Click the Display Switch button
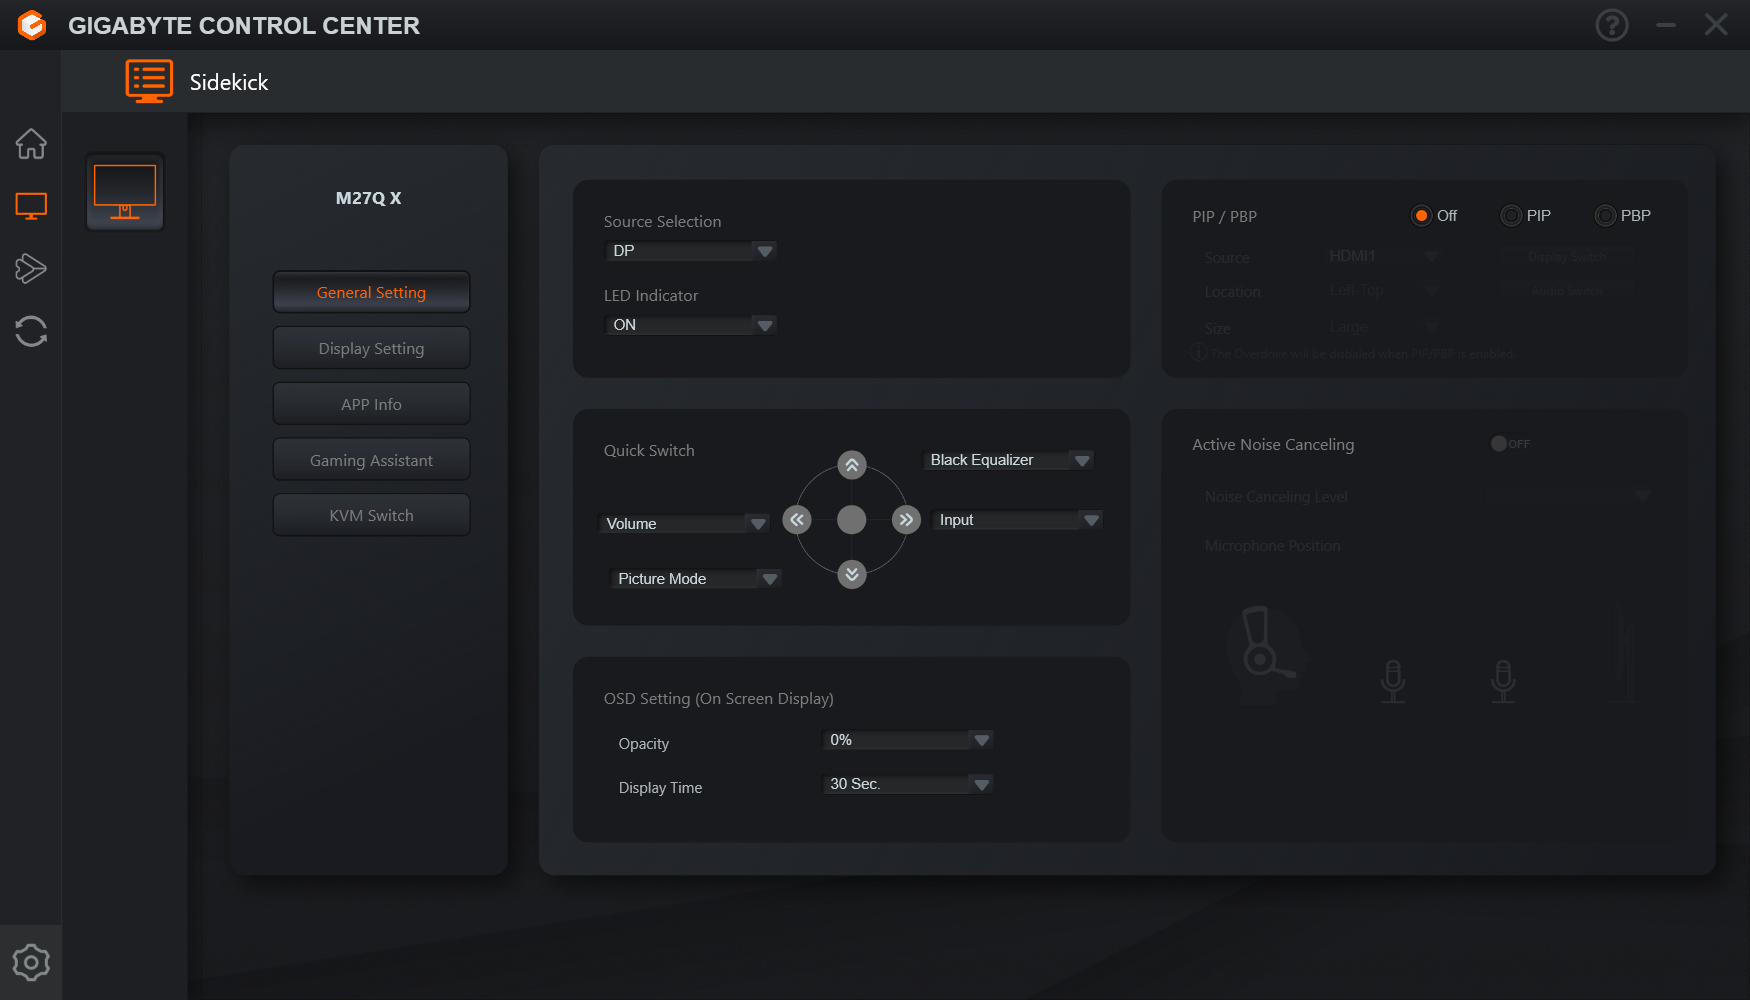The width and height of the screenshot is (1750, 1000). coord(1567,257)
